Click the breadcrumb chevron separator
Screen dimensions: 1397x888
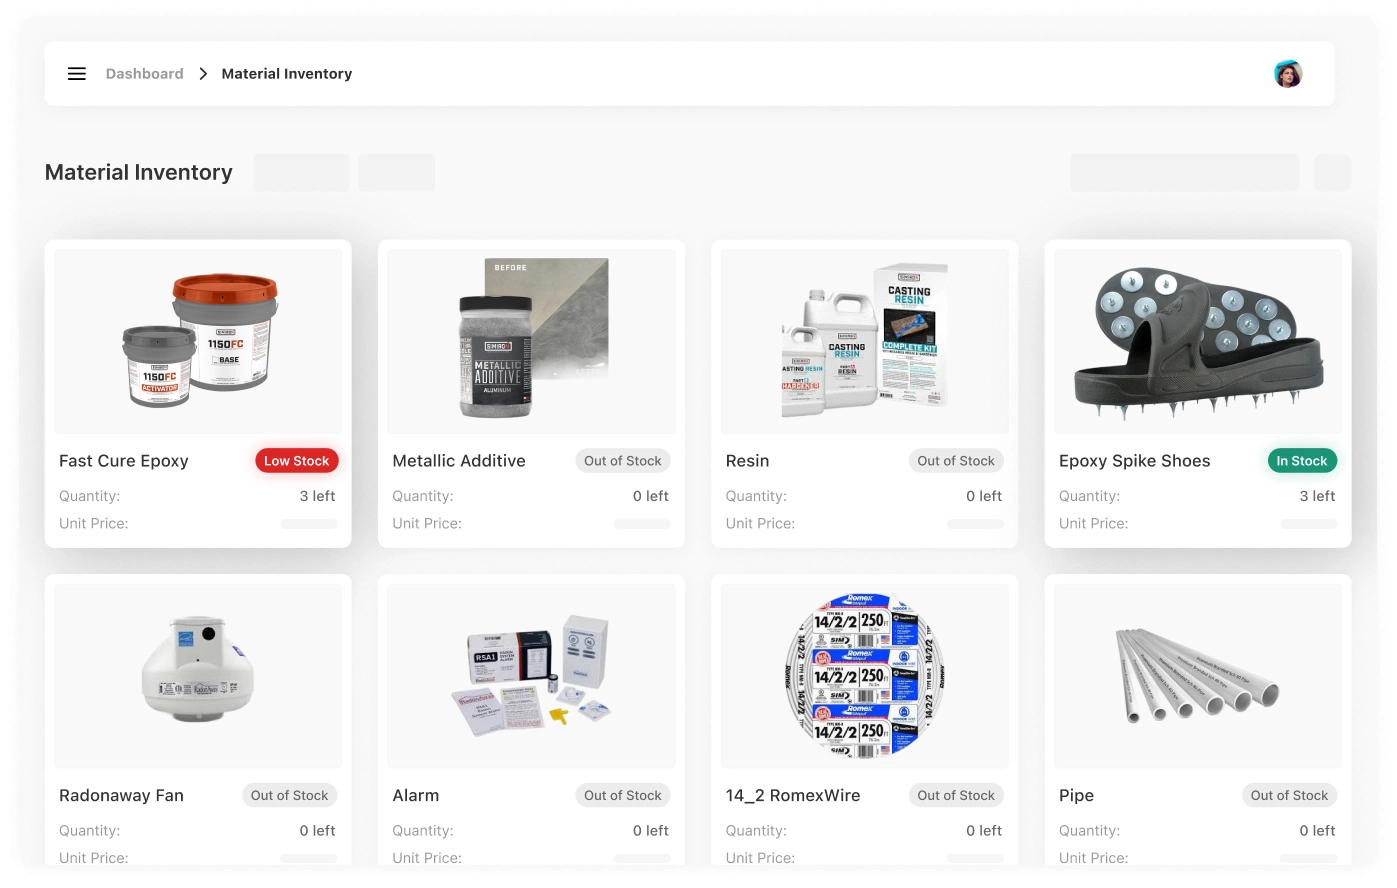203,74
